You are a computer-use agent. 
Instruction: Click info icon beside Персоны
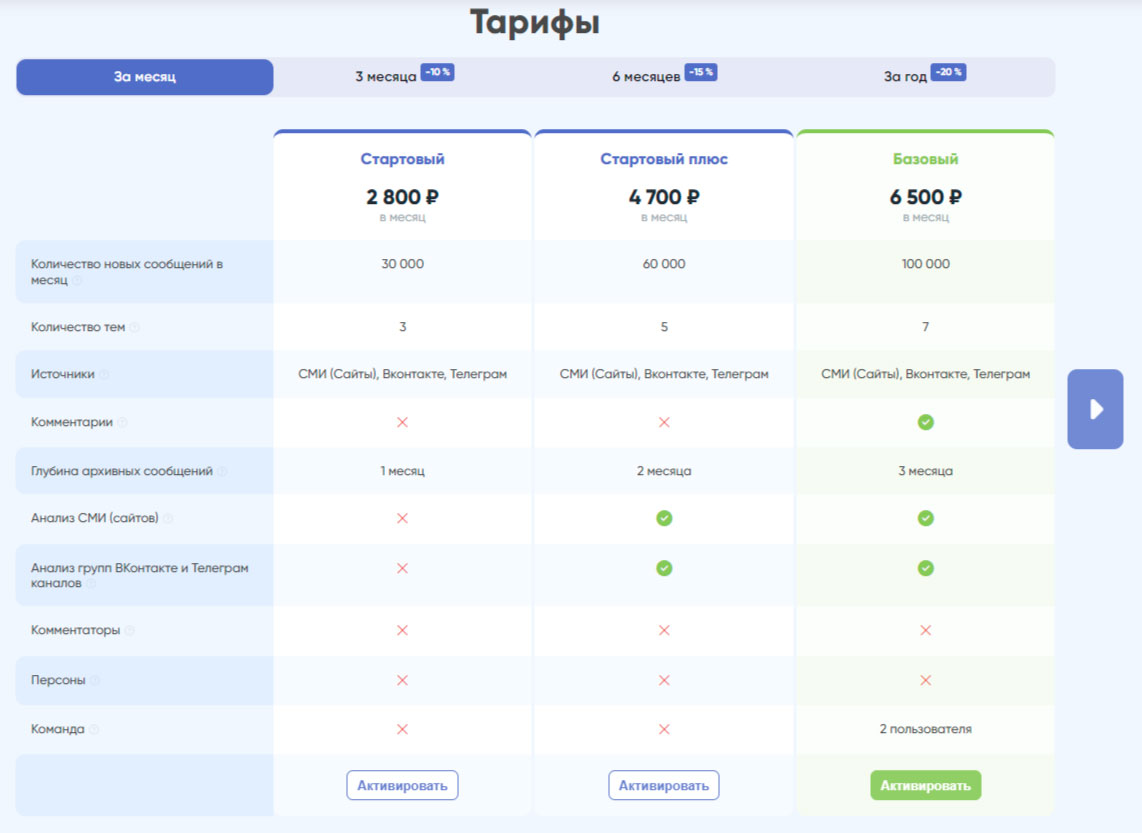[95, 681]
